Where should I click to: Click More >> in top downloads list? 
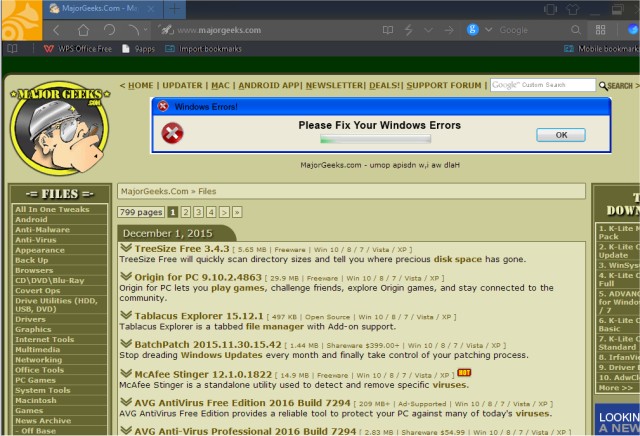(616, 388)
